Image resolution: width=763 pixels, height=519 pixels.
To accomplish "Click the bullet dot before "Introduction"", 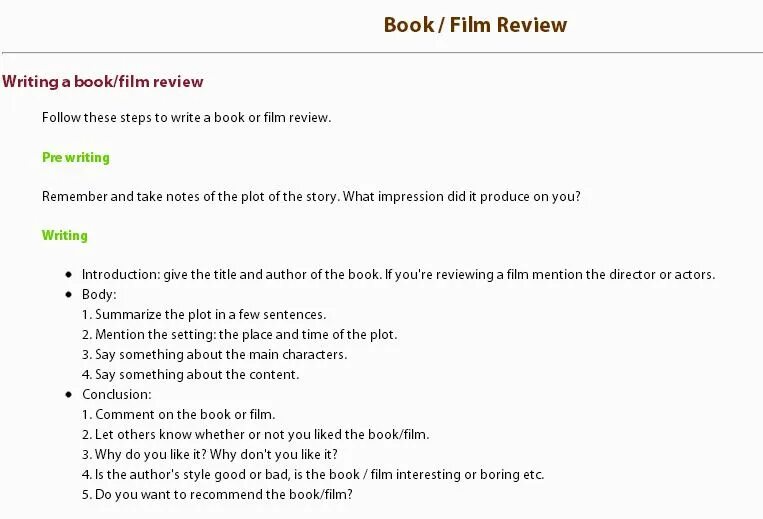I will [x=69, y=274].
